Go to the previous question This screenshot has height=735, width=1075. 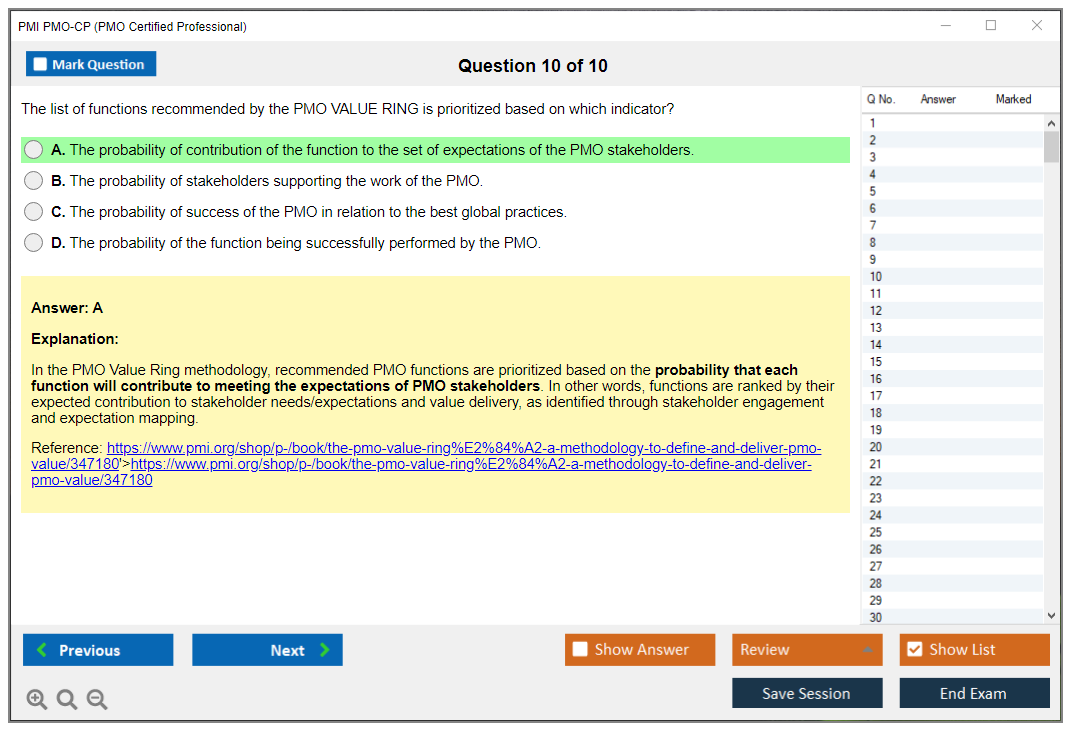pos(98,650)
